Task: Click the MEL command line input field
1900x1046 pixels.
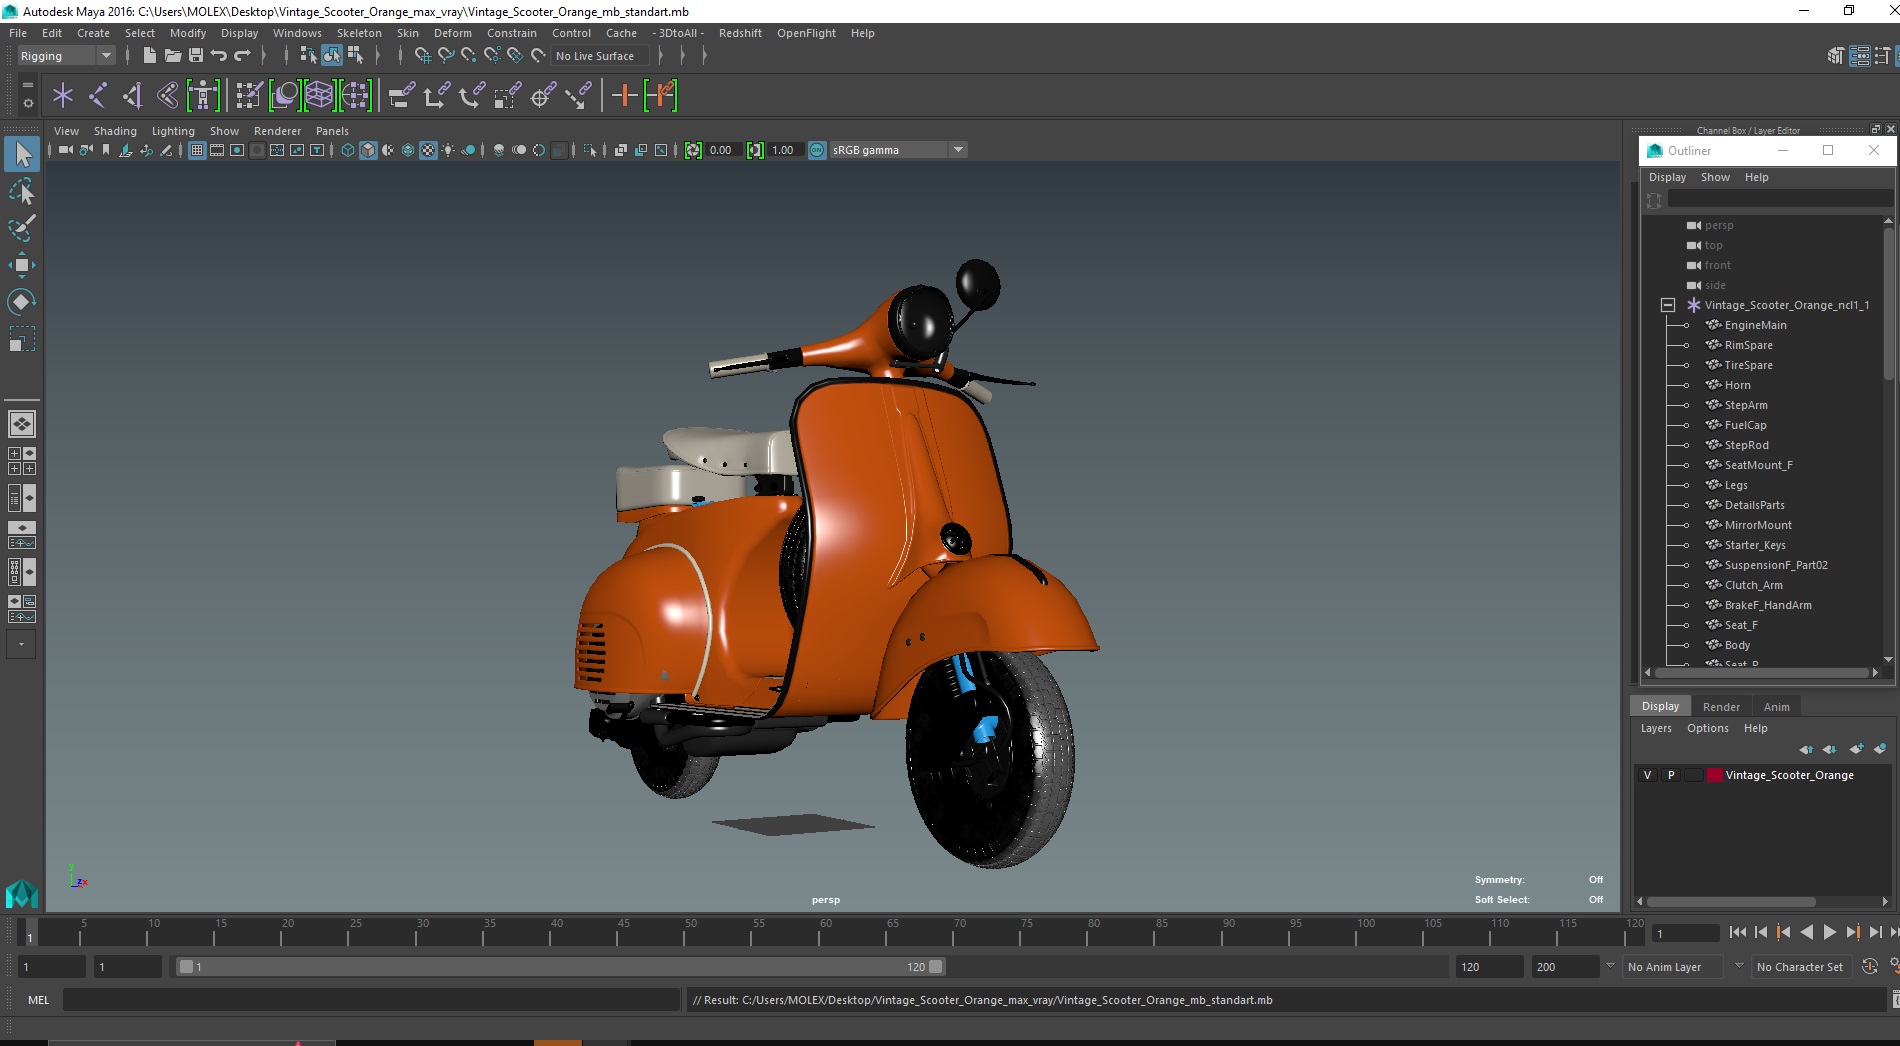Action: point(371,1000)
